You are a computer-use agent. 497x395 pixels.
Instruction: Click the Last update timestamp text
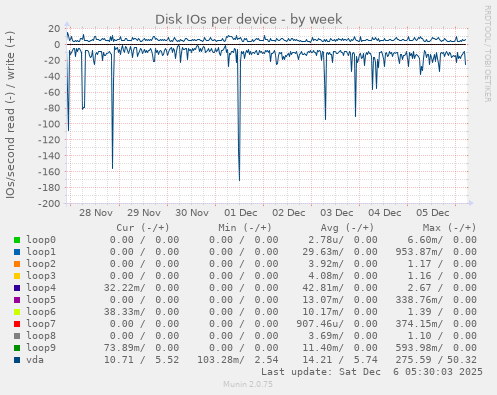[x=372, y=372]
